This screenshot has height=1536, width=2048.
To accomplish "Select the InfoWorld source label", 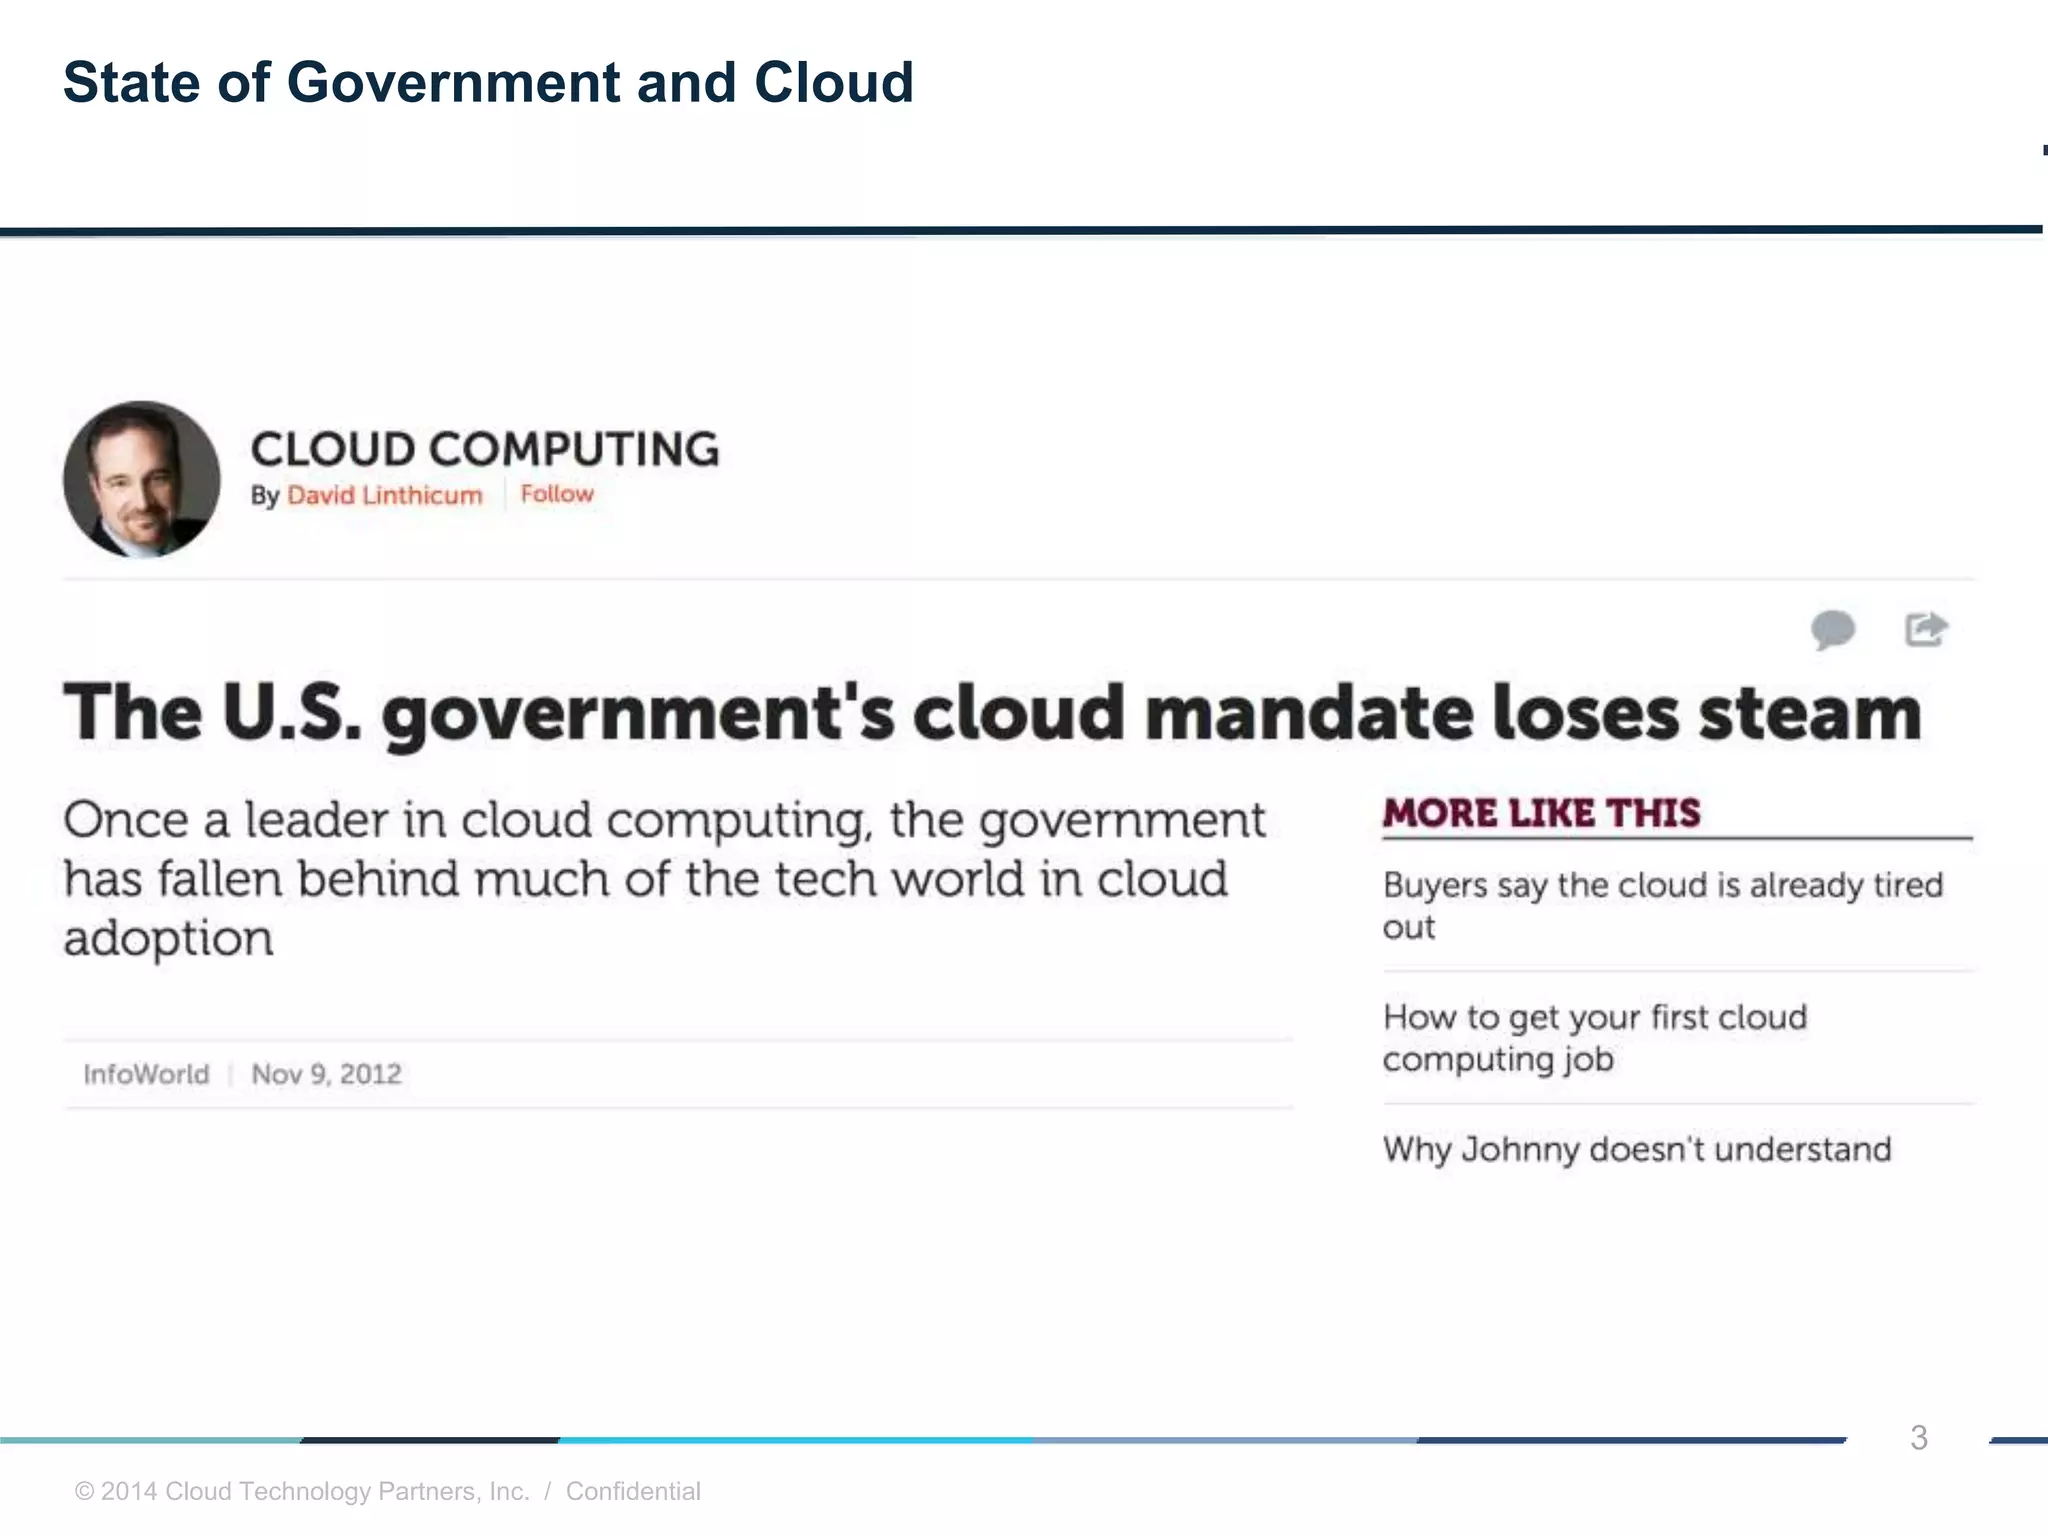I will tap(146, 1074).
